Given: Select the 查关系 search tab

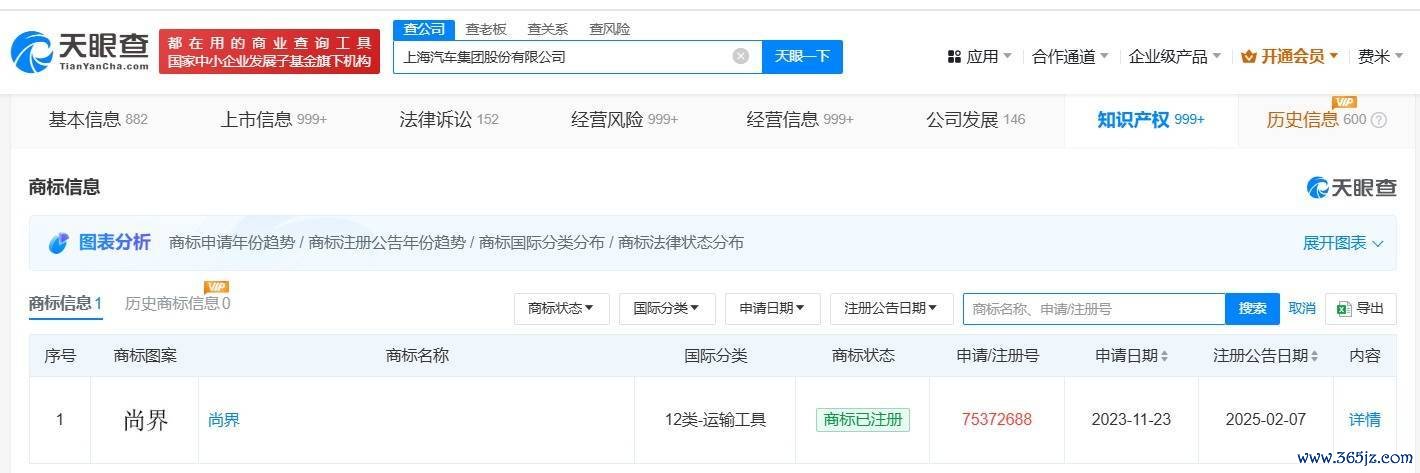Looking at the screenshot, I should pos(547,29).
